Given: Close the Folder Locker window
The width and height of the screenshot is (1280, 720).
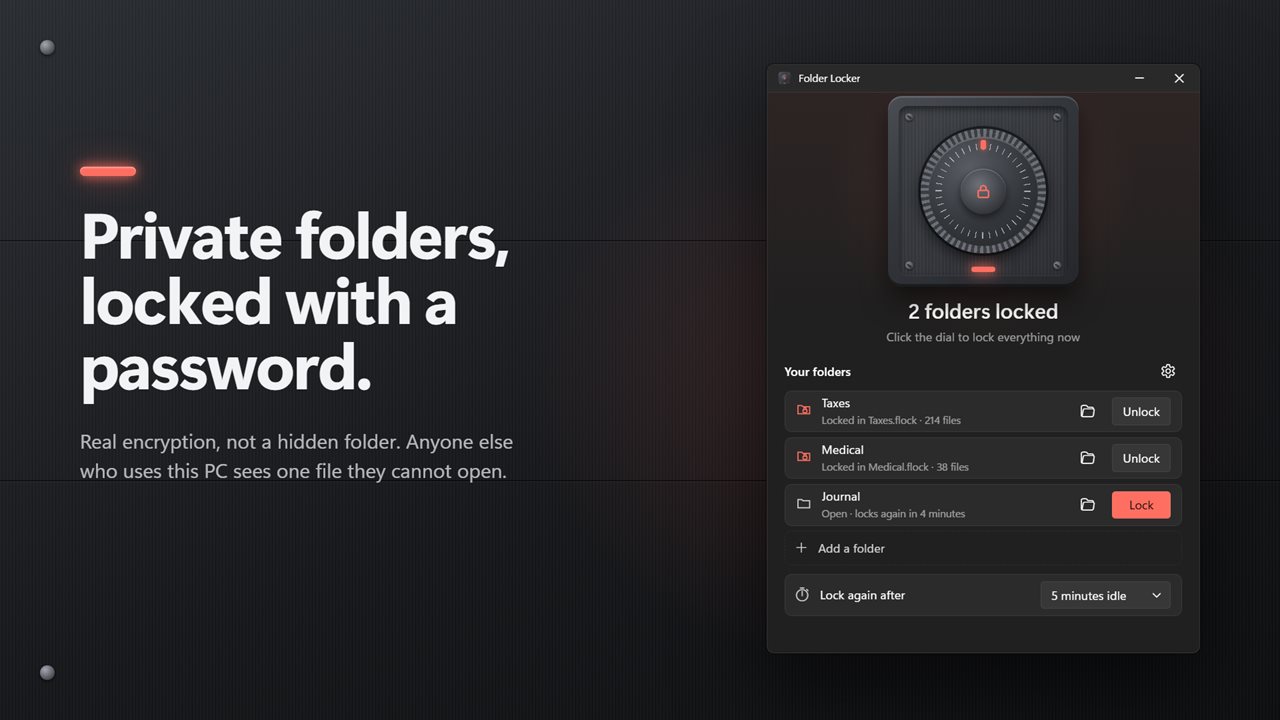Looking at the screenshot, I should (x=1179, y=78).
